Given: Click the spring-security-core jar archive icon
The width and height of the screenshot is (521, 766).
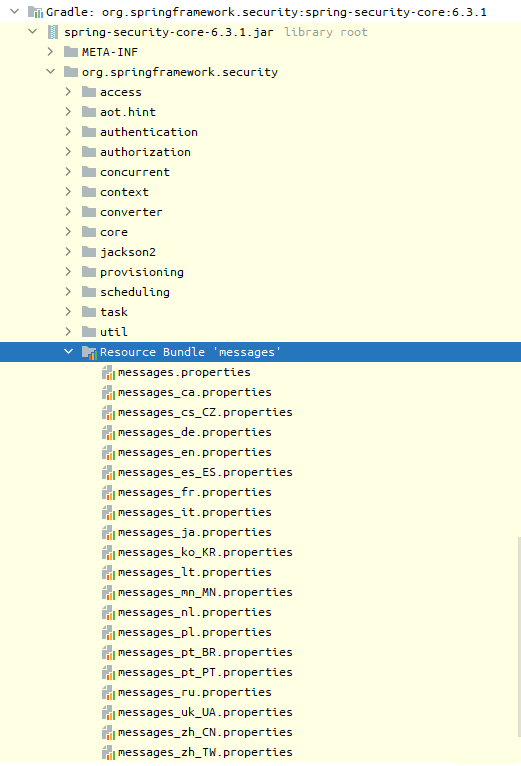Looking at the screenshot, I should [53, 32].
